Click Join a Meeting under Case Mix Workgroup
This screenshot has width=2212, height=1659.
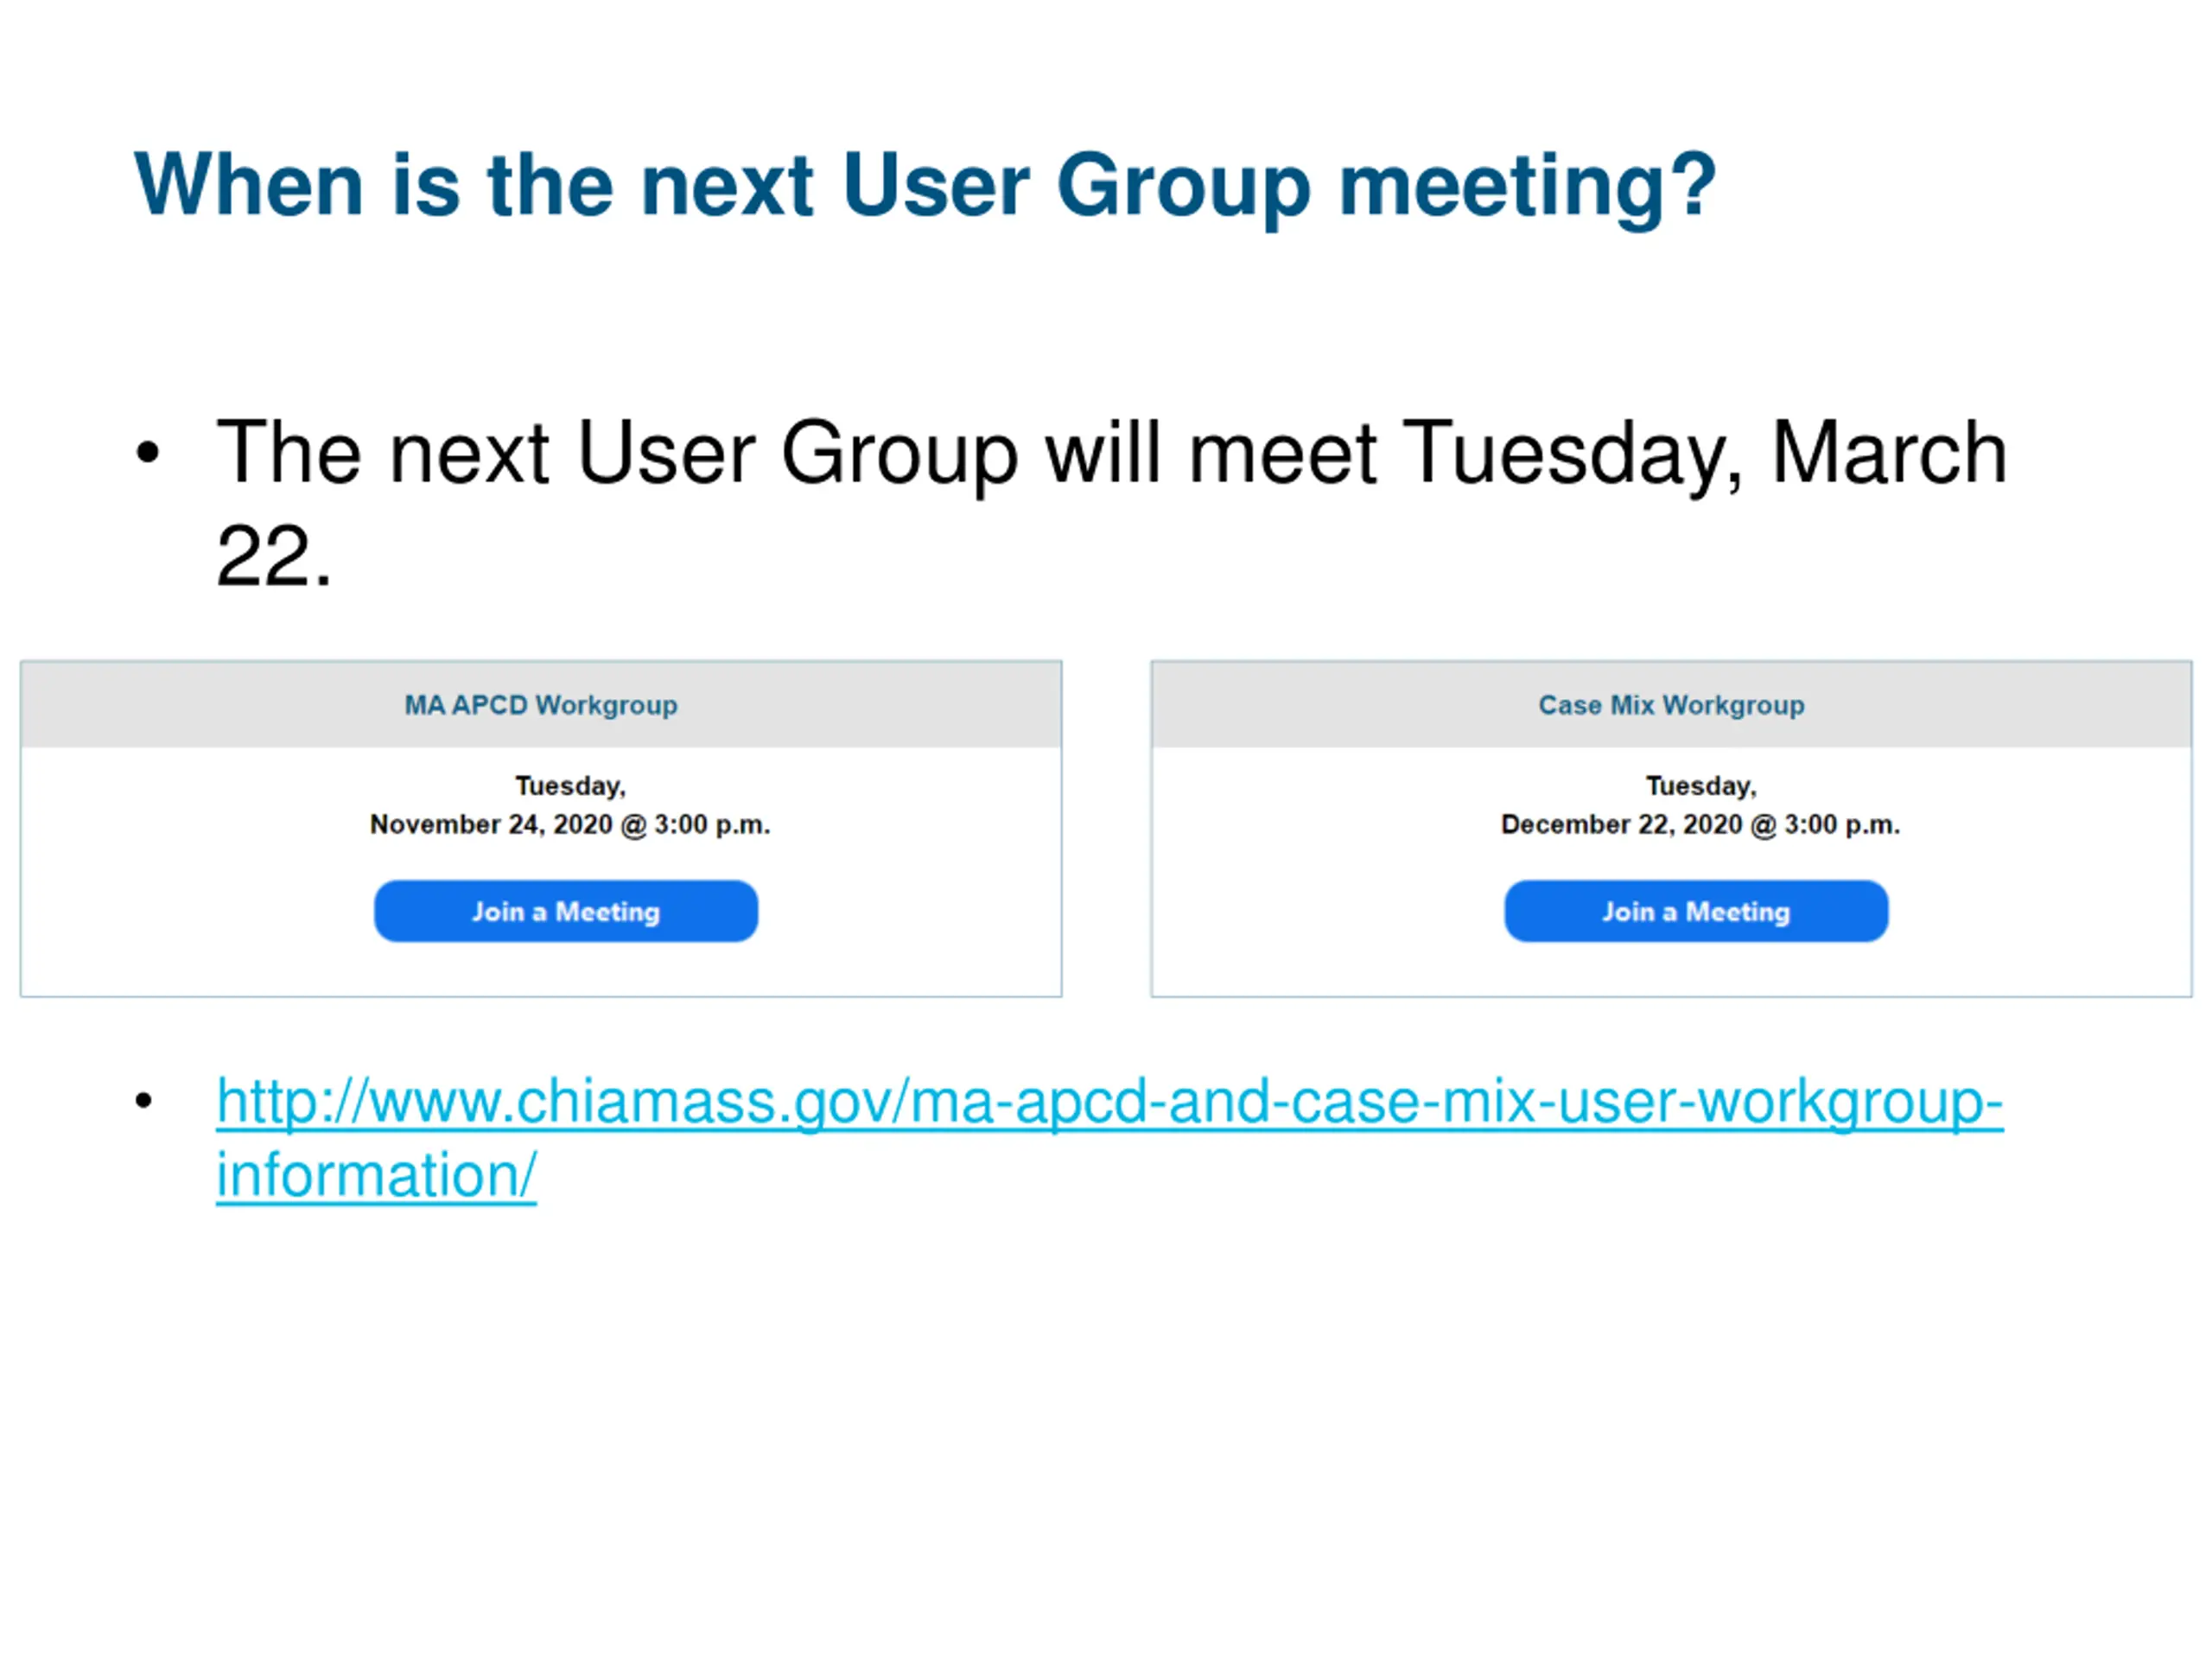click(1695, 911)
